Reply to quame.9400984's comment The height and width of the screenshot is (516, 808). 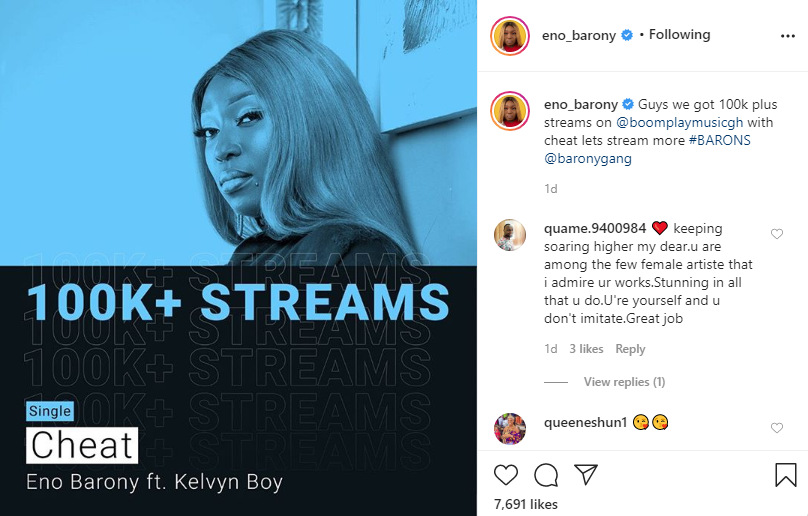(630, 349)
